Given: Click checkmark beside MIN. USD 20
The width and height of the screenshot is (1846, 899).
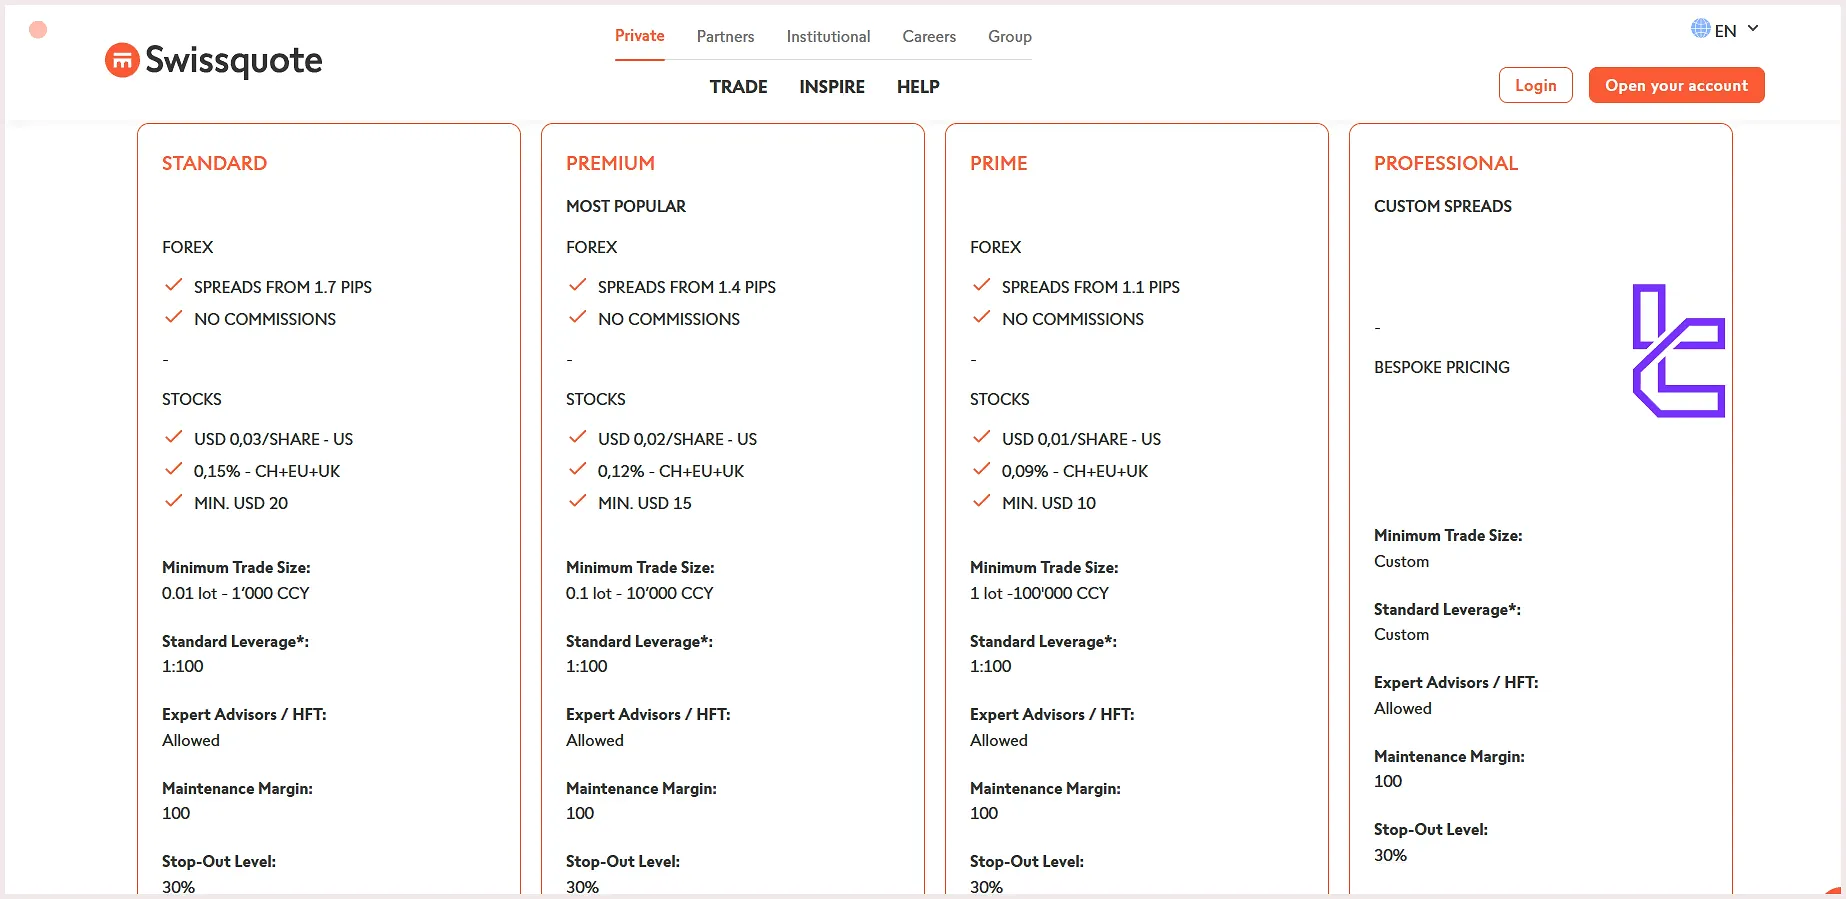Looking at the screenshot, I should (174, 501).
